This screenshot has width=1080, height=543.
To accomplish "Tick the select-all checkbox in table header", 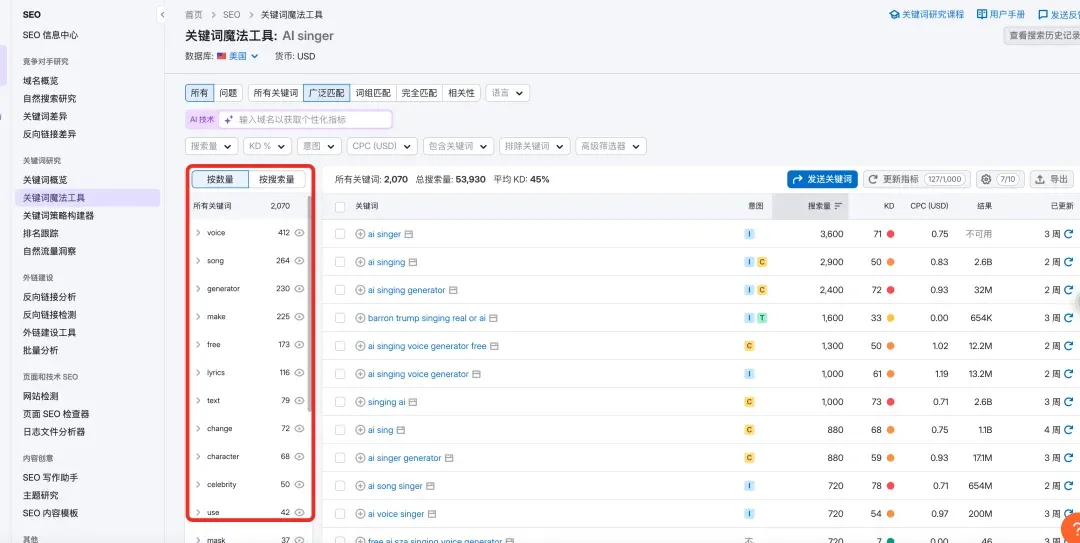I will 340,206.
